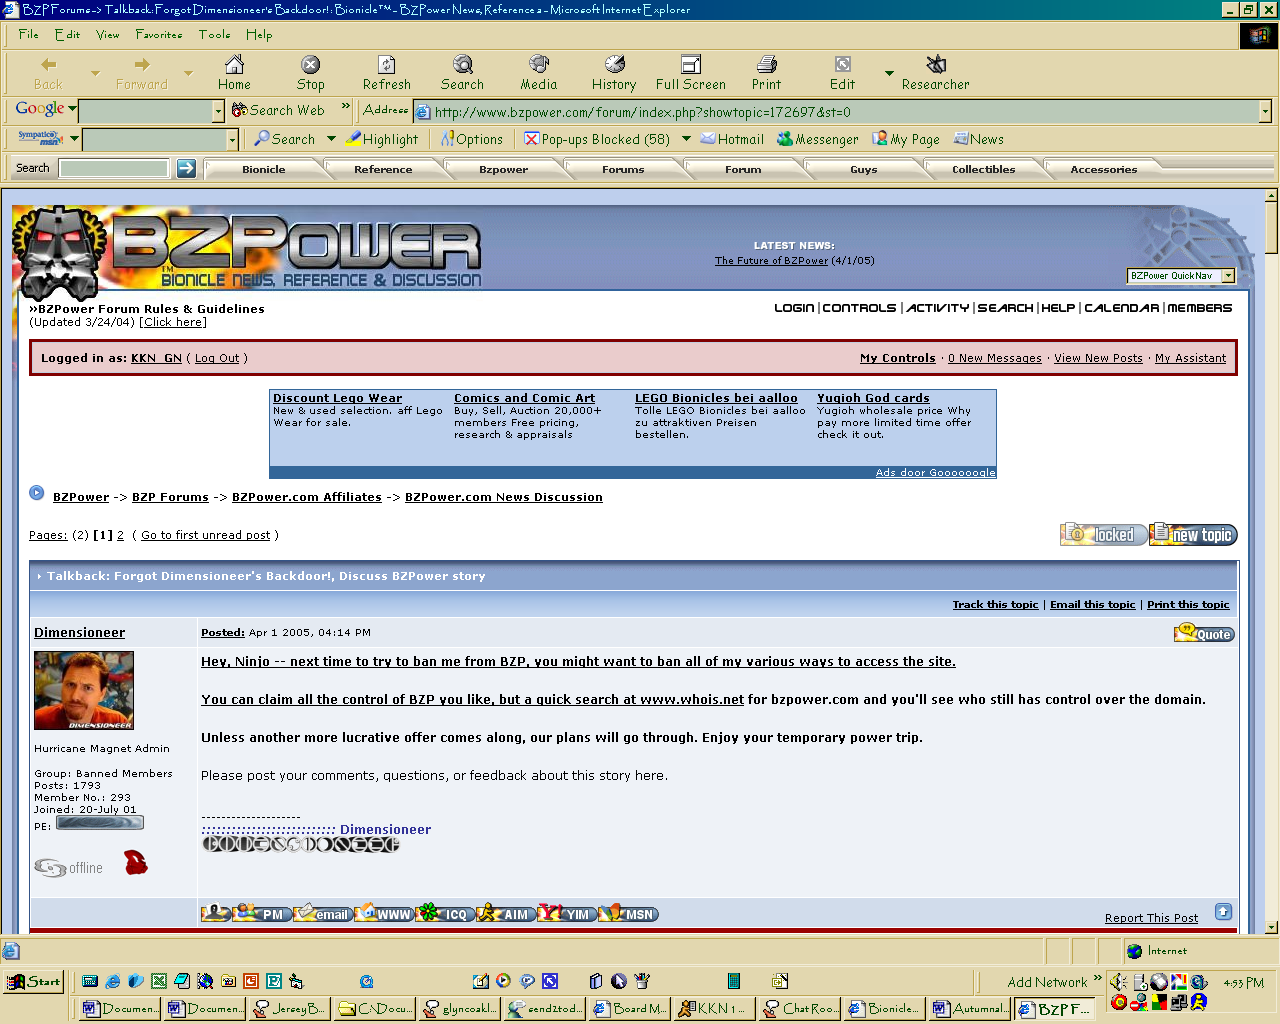Click Pop-ups Blocked (58) button

click(597, 139)
